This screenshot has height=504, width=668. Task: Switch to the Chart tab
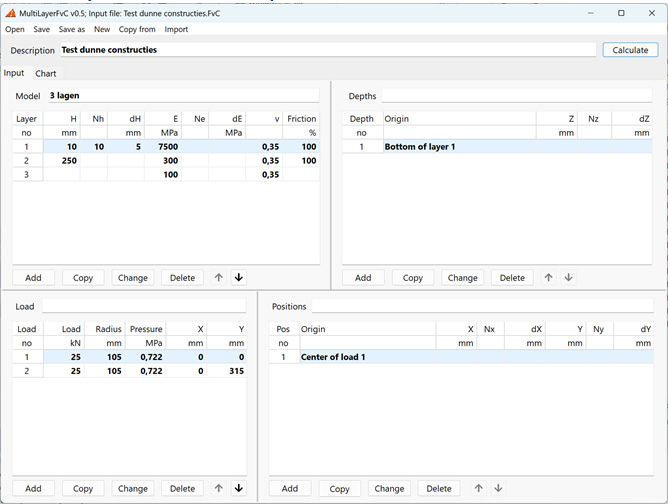[x=46, y=73]
